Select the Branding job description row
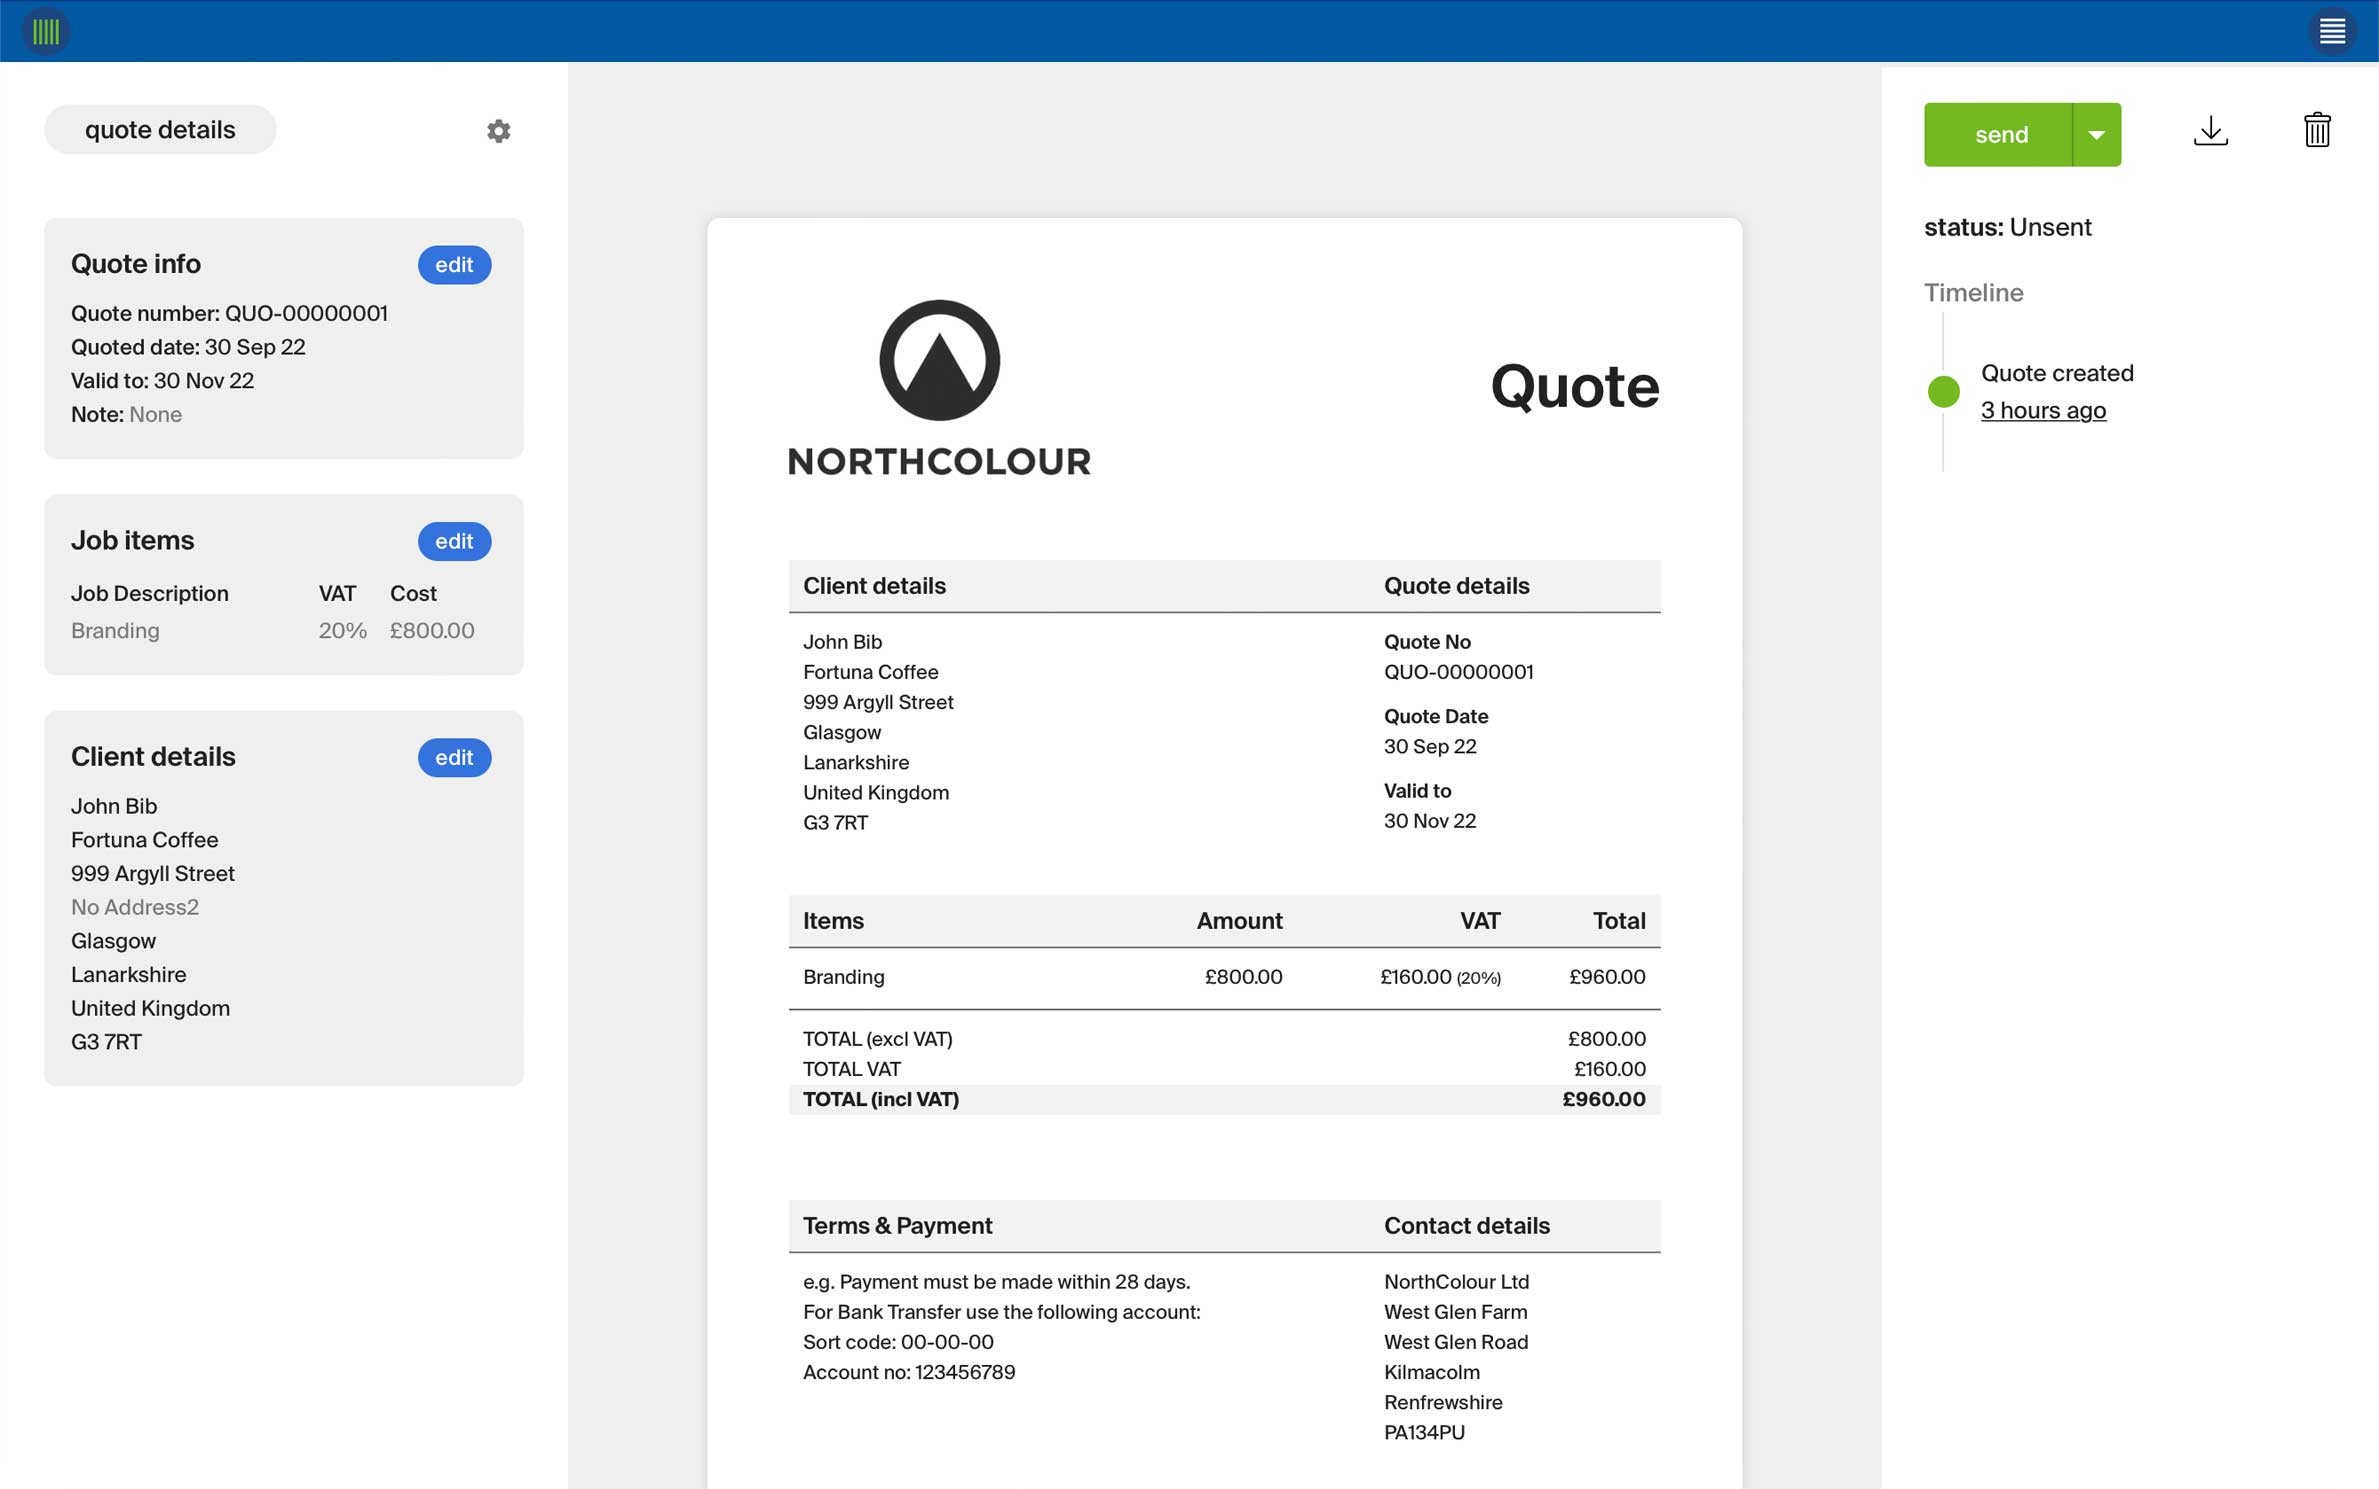Viewport: 2379px width, 1489px height. (115, 630)
